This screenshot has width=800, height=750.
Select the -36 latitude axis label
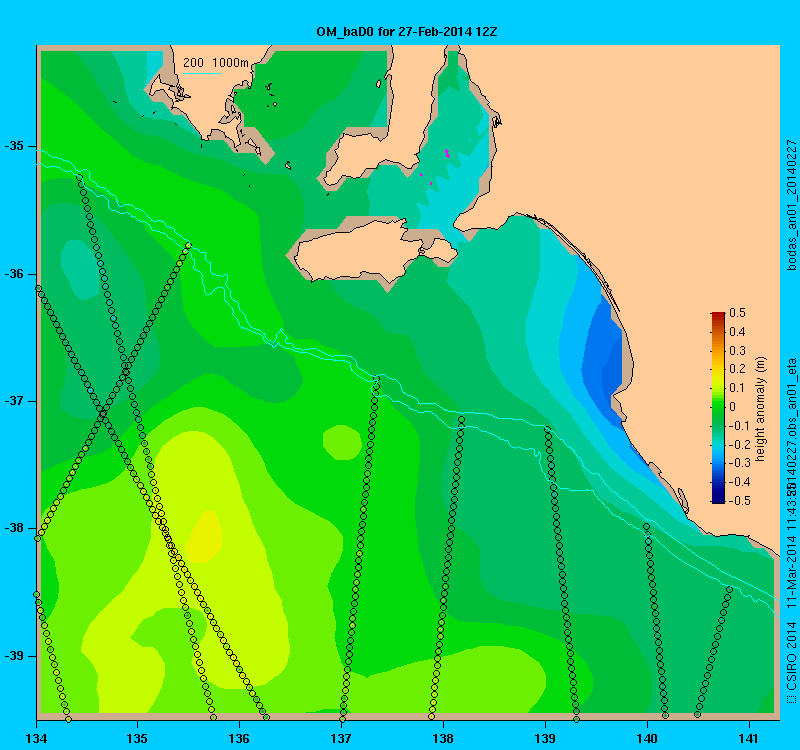[14, 274]
